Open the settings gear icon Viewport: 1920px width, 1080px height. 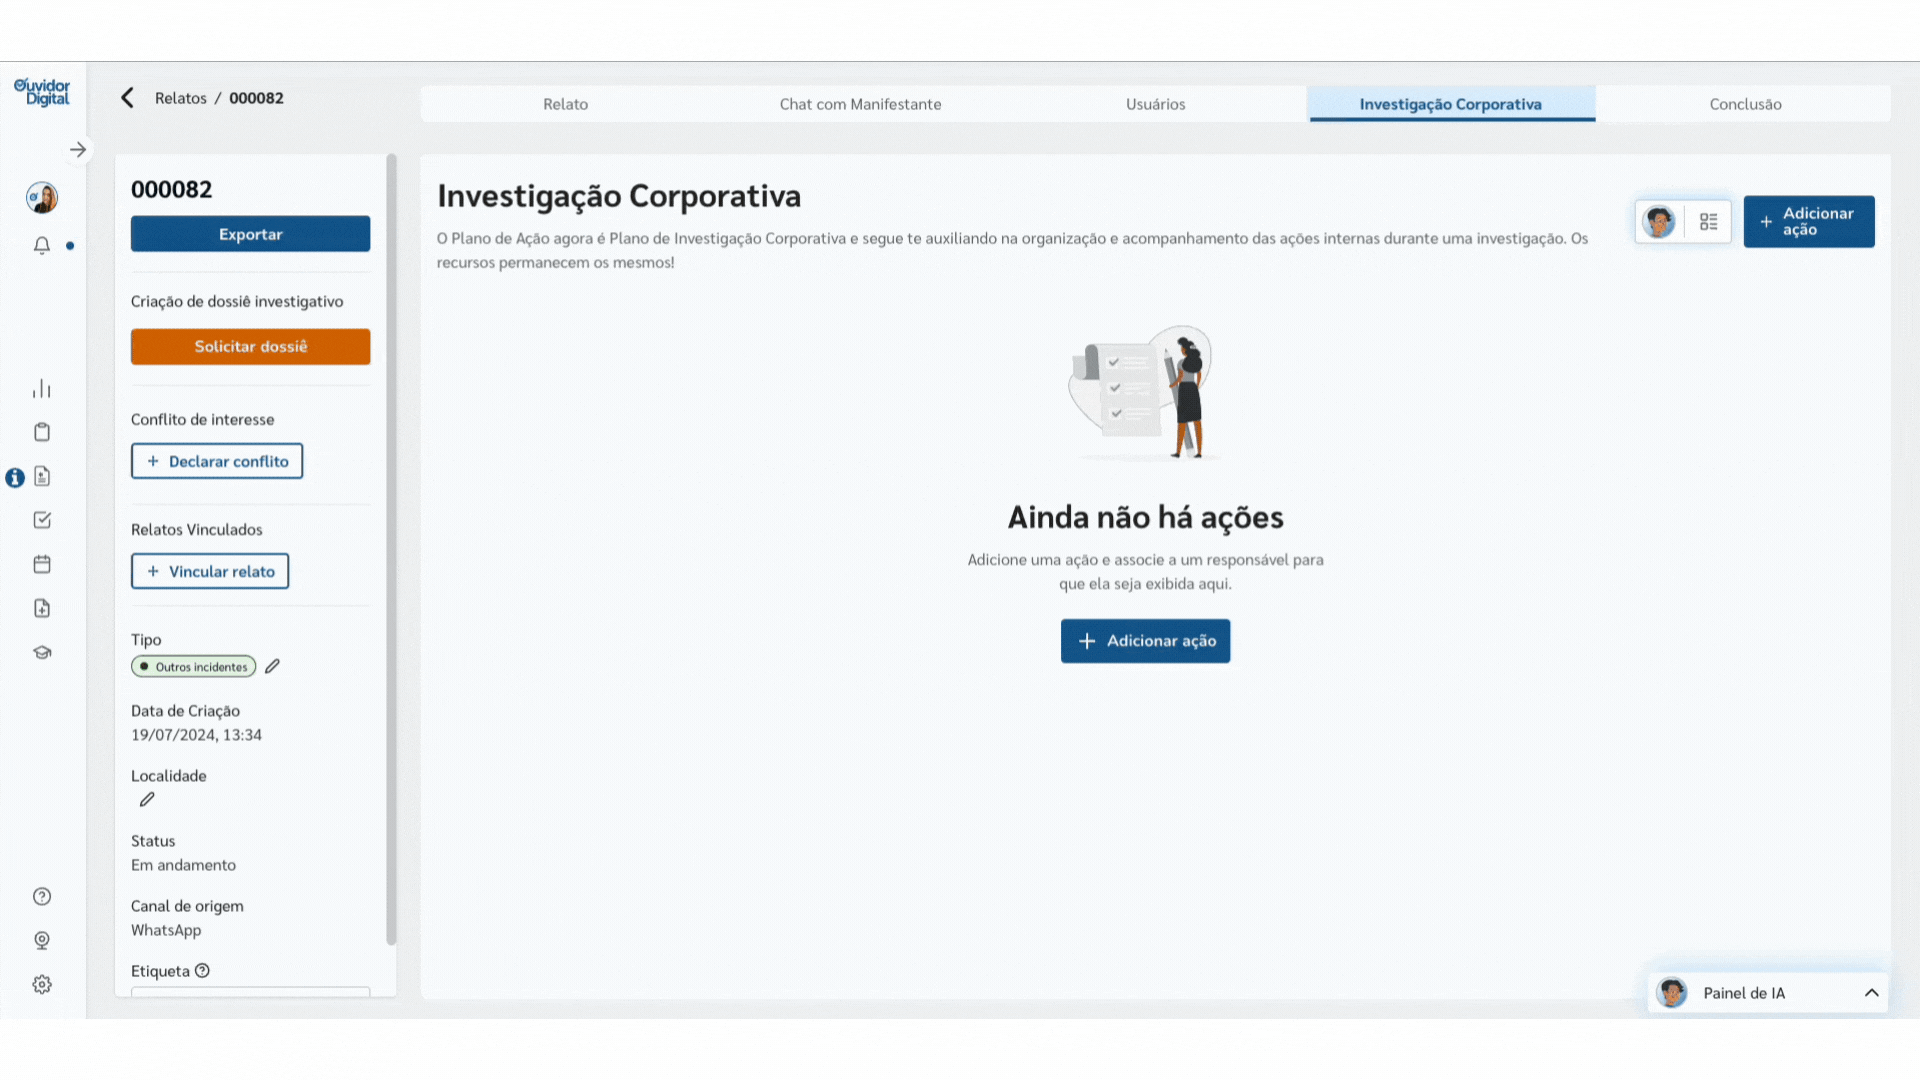[x=42, y=984]
